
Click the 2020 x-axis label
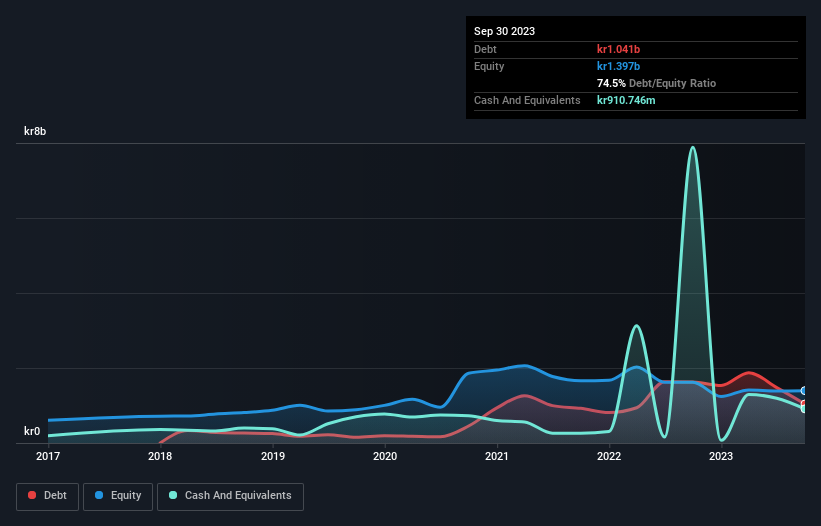(385, 456)
